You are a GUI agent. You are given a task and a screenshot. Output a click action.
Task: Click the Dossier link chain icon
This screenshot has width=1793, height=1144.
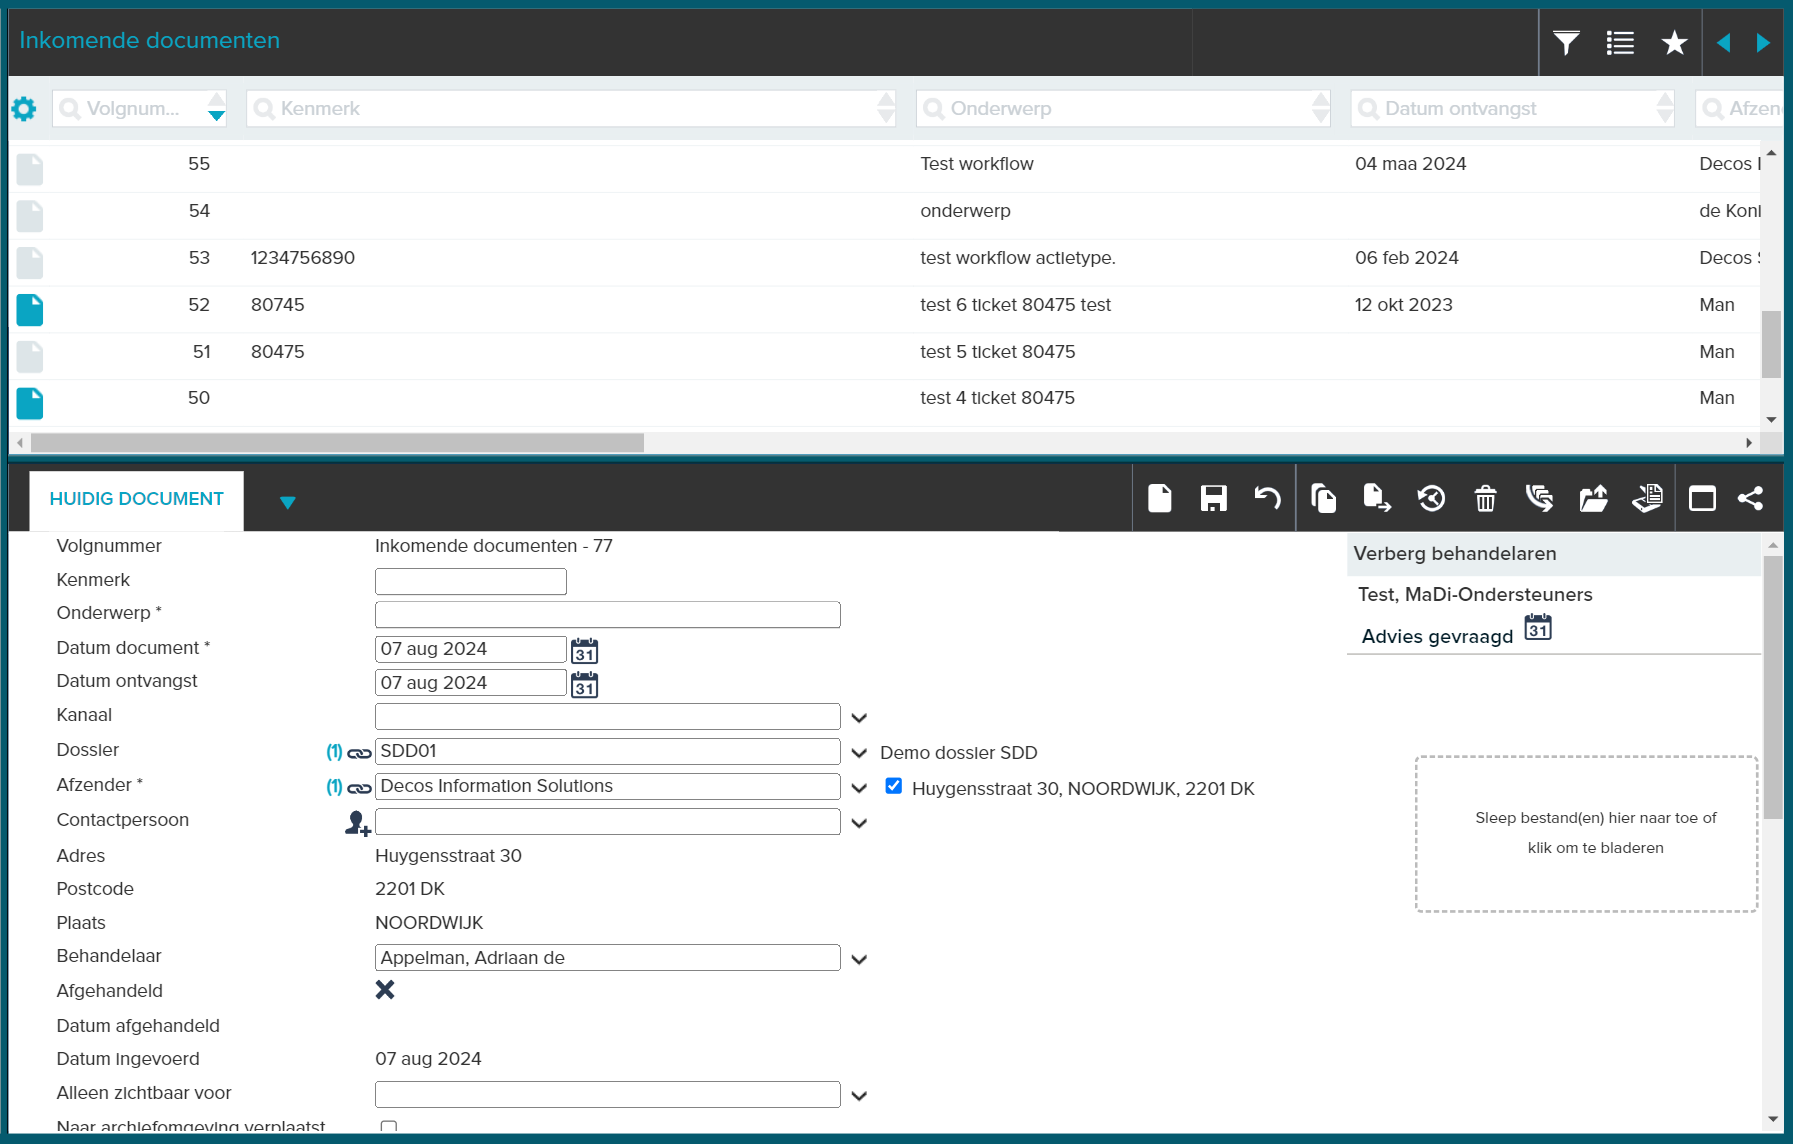pyautogui.click(x=359, y=753)
